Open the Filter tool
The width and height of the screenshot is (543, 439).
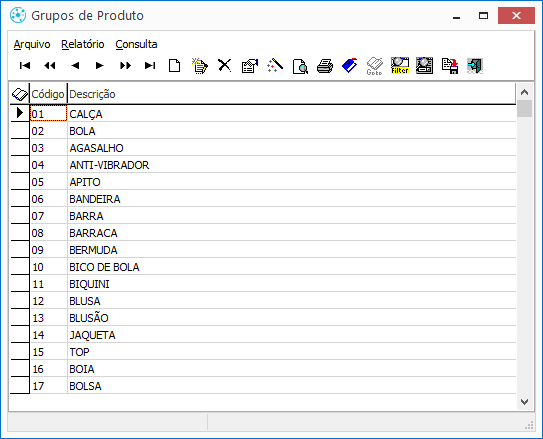[x=400, y=66]
